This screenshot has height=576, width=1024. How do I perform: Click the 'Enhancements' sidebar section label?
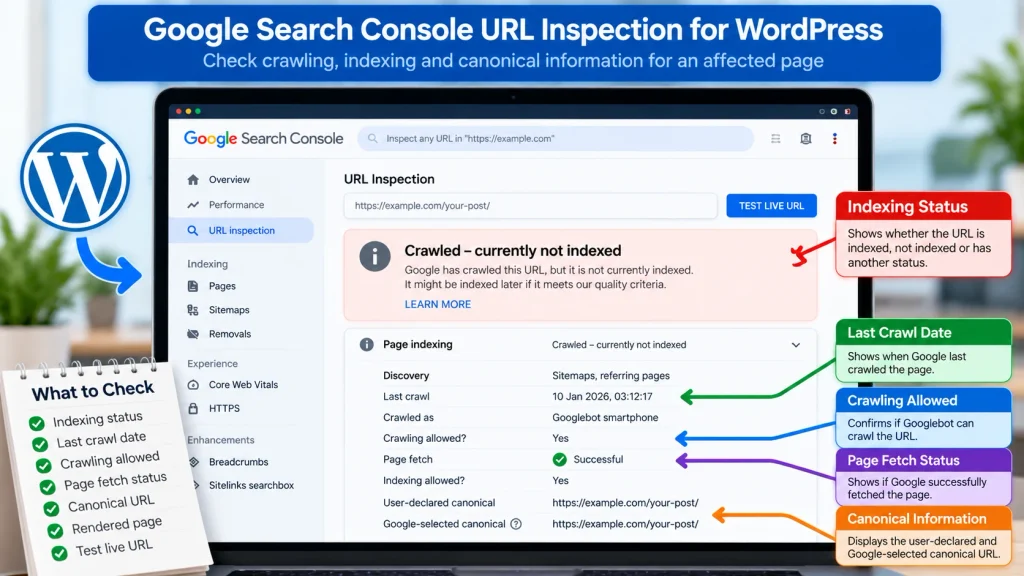(221, 440)
